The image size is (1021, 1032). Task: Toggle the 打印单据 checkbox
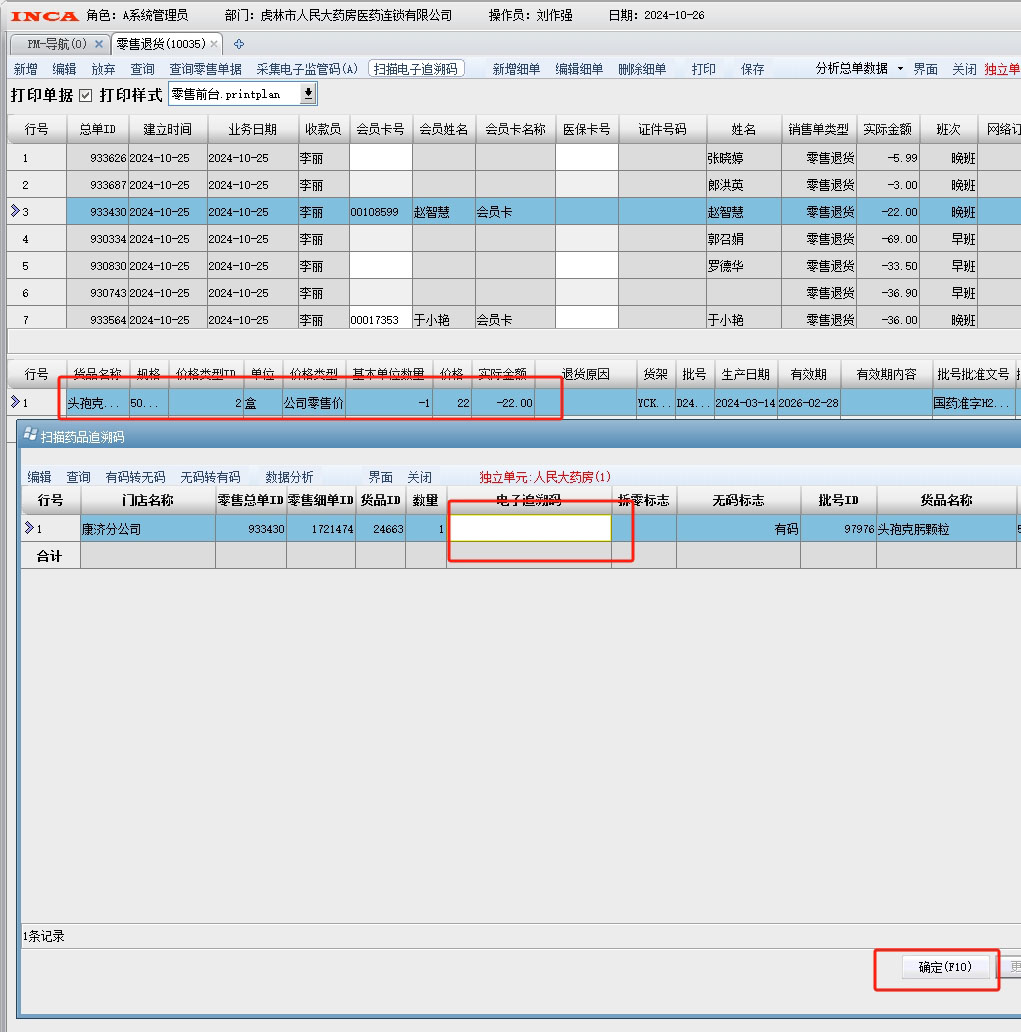[85, 95]
